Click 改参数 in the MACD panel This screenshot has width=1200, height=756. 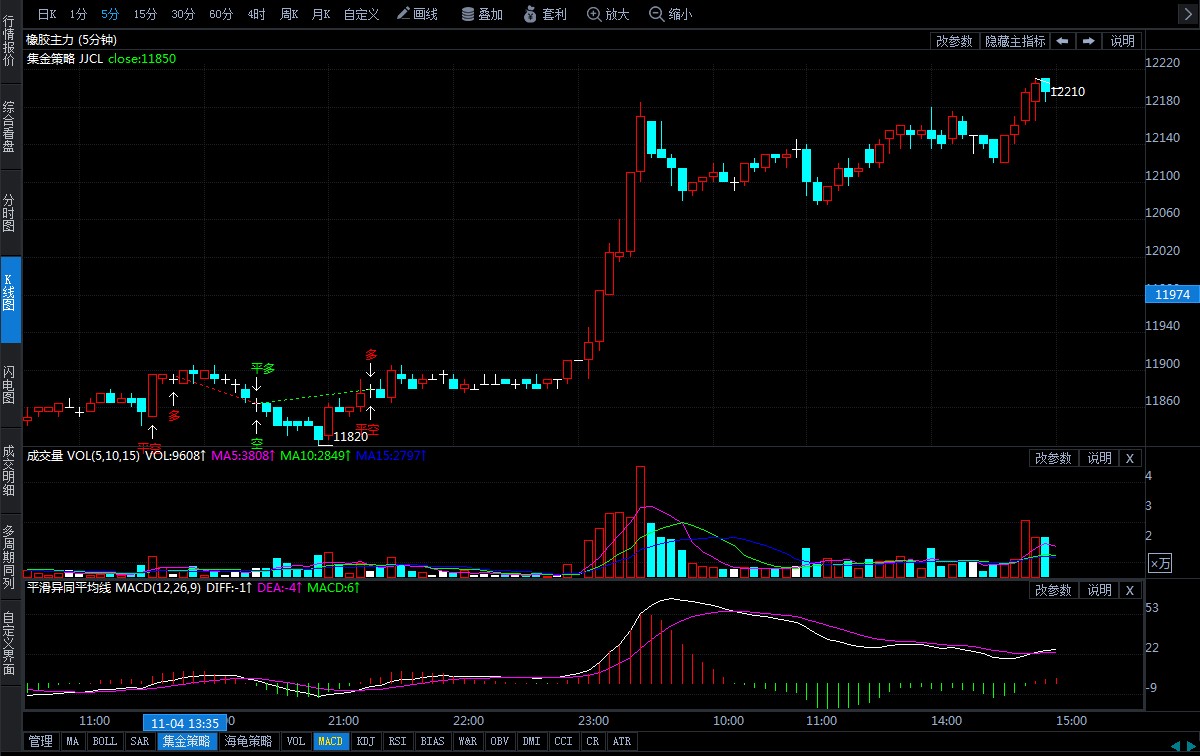(1053, 591)
